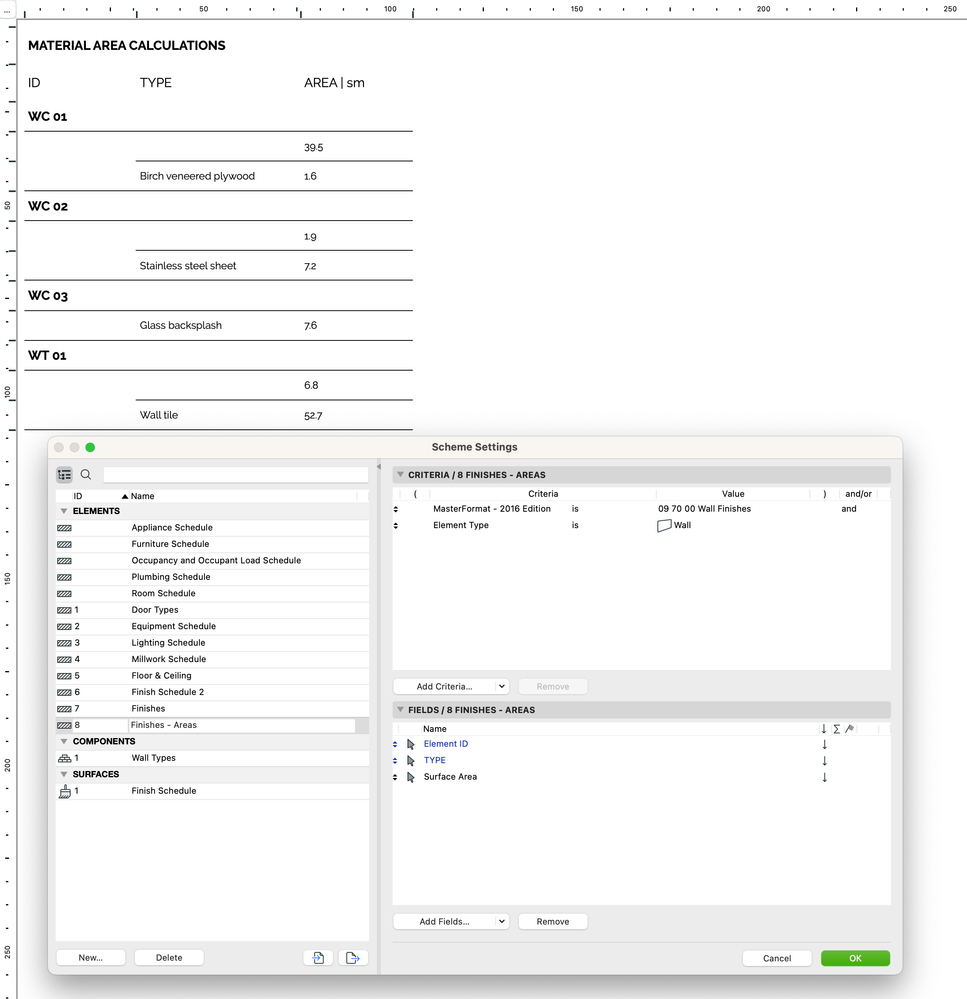Grab the Element Type criteria row handle
Viewport: 967px width, 999px height.
tap(396, 526)
